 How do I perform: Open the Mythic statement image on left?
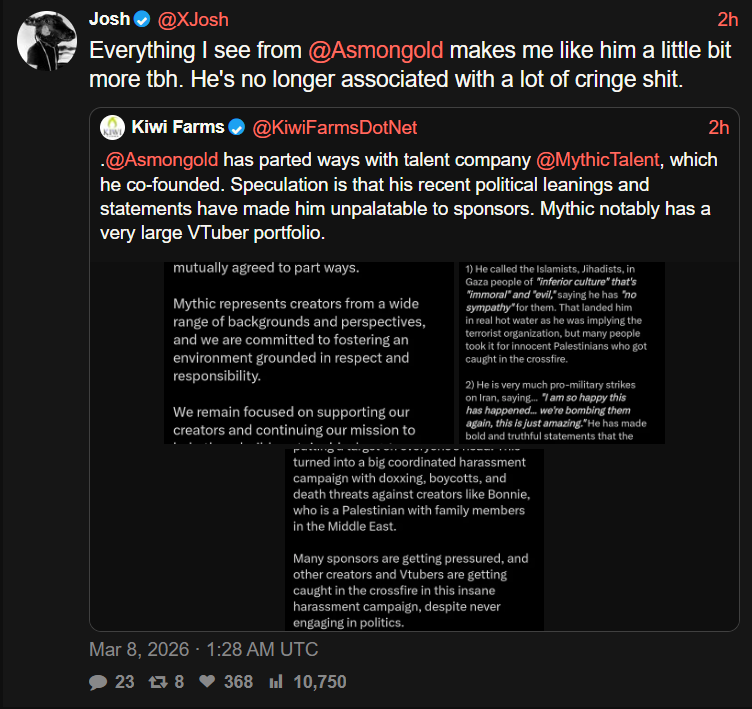pyautogui.click(x=312, y=353)
